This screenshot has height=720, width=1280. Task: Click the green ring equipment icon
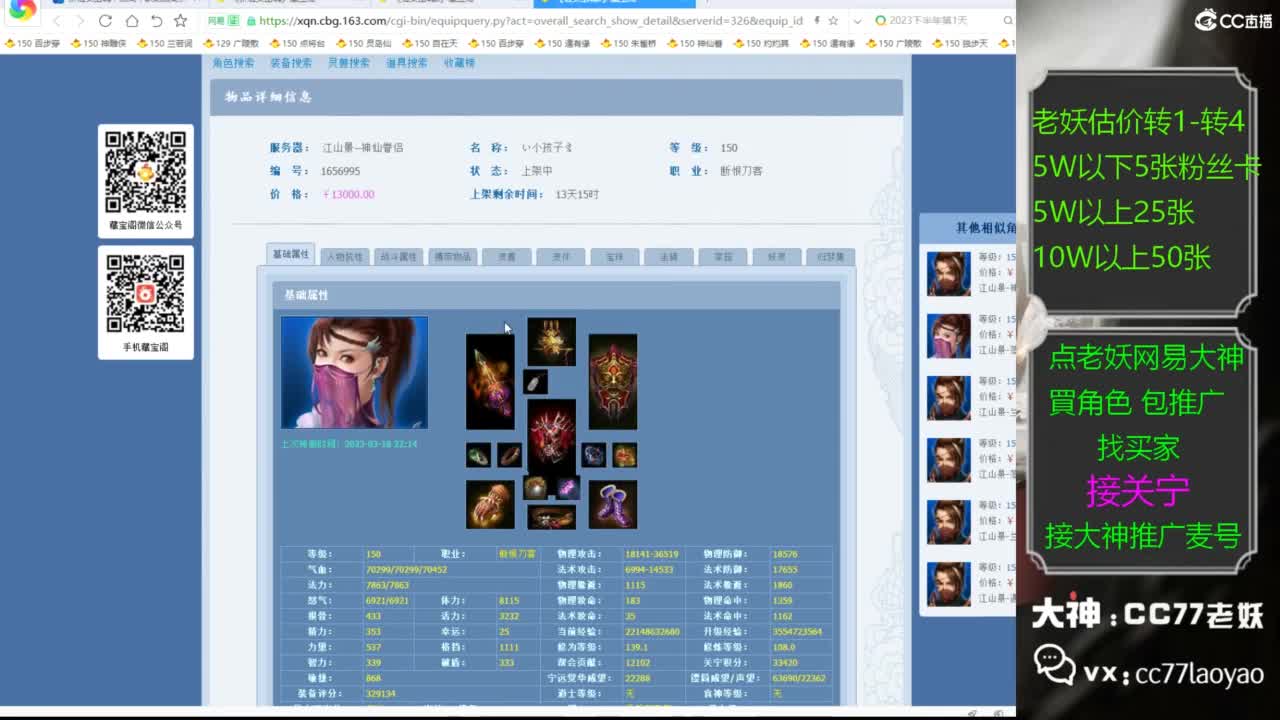click(478, 455)
